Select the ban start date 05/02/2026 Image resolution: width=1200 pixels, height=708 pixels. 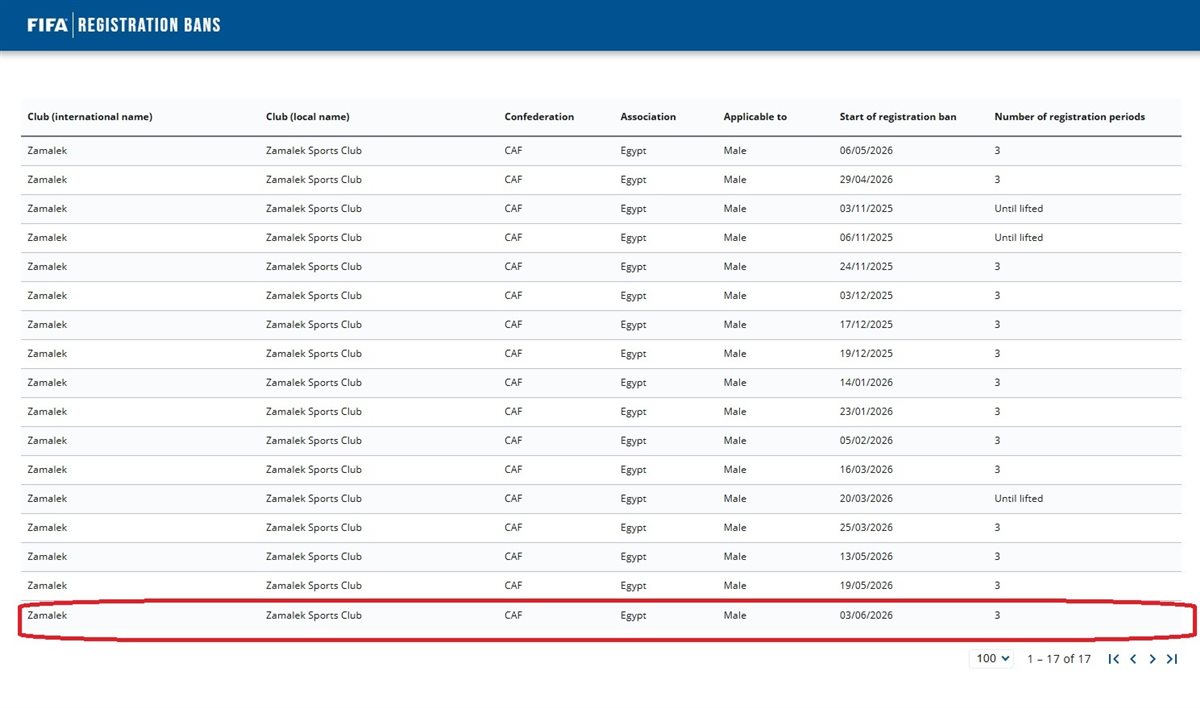coord(866,441)
